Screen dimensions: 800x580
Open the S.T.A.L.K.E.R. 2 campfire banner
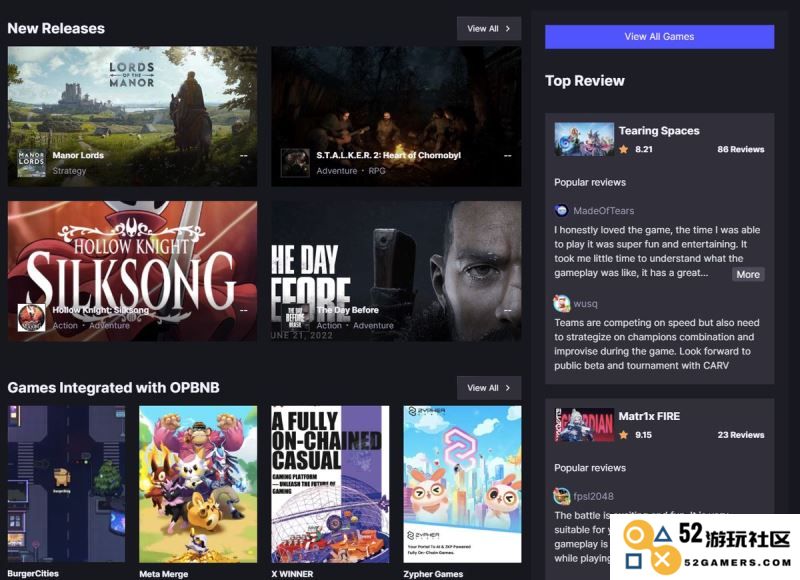pos(396,116)
